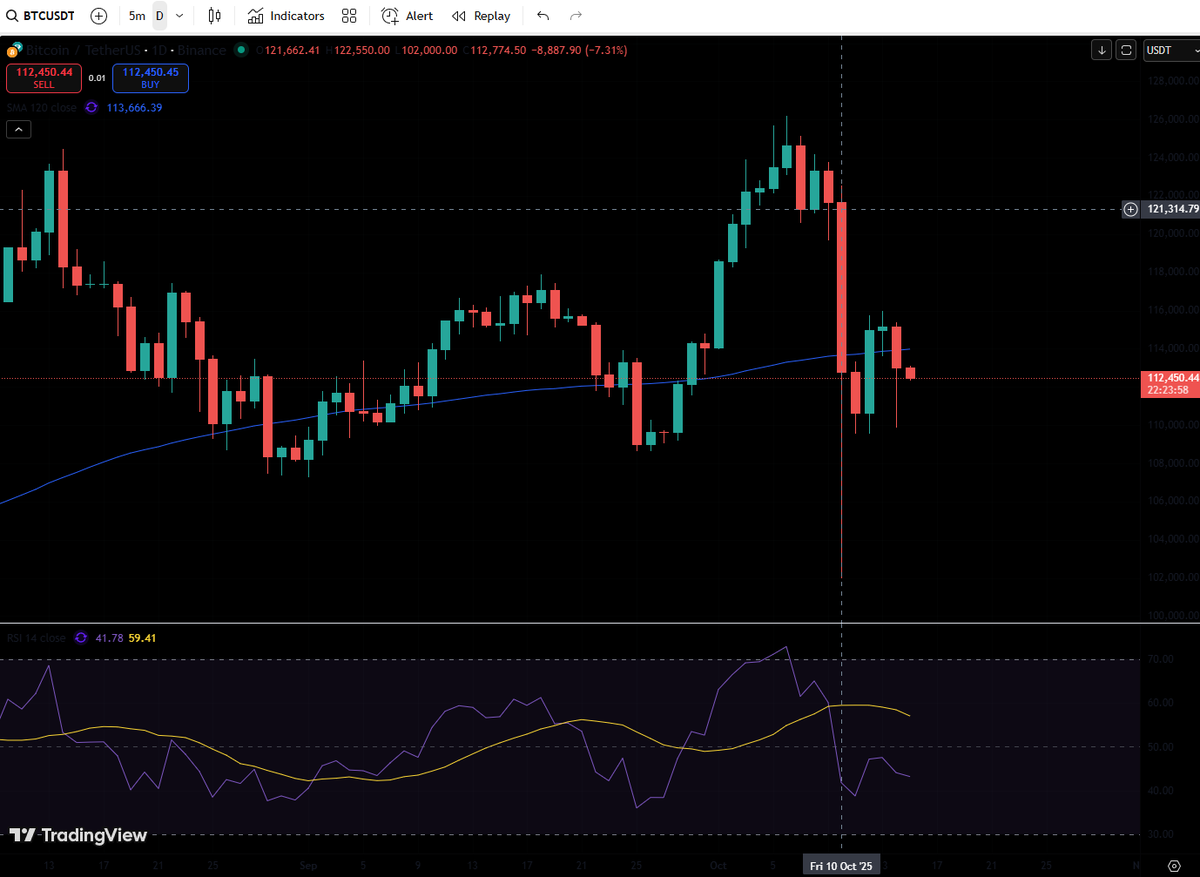
Task: Click the 128,000.00 price scale label
Action: point(1171,81)
